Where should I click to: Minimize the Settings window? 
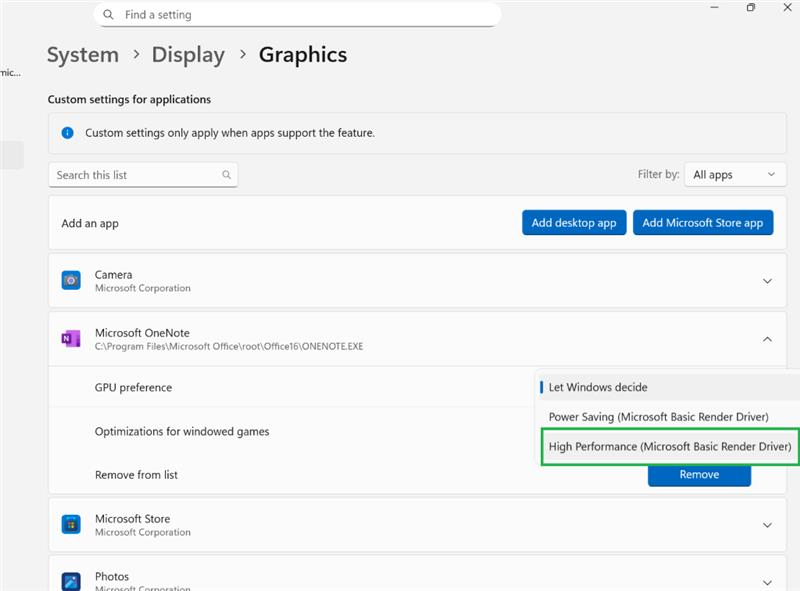point(714,8)
